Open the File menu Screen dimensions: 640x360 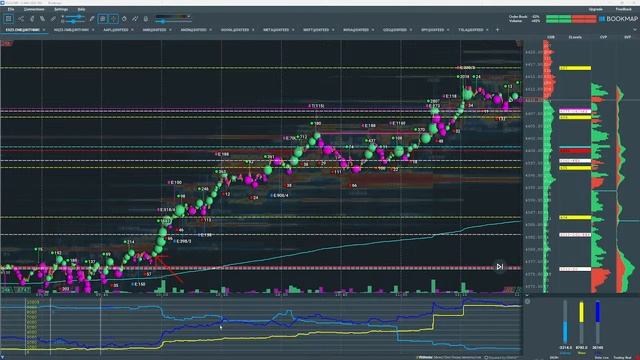(x=11, y=9)
